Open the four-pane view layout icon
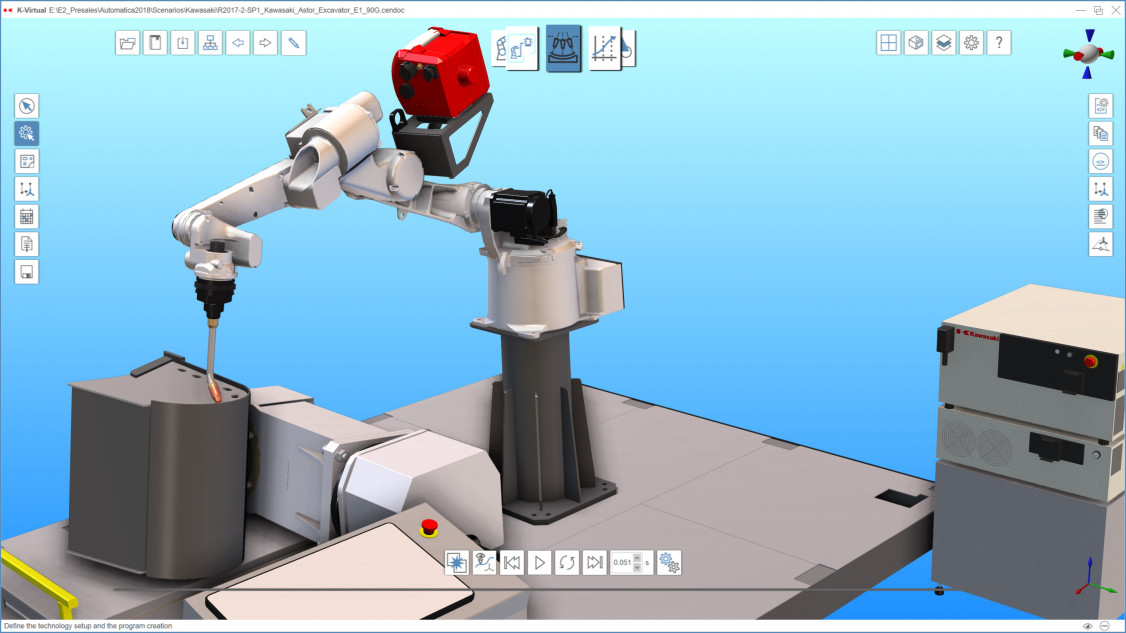Image resolution: width=1126 pixels, height=633 pixels. pos(888,43)
